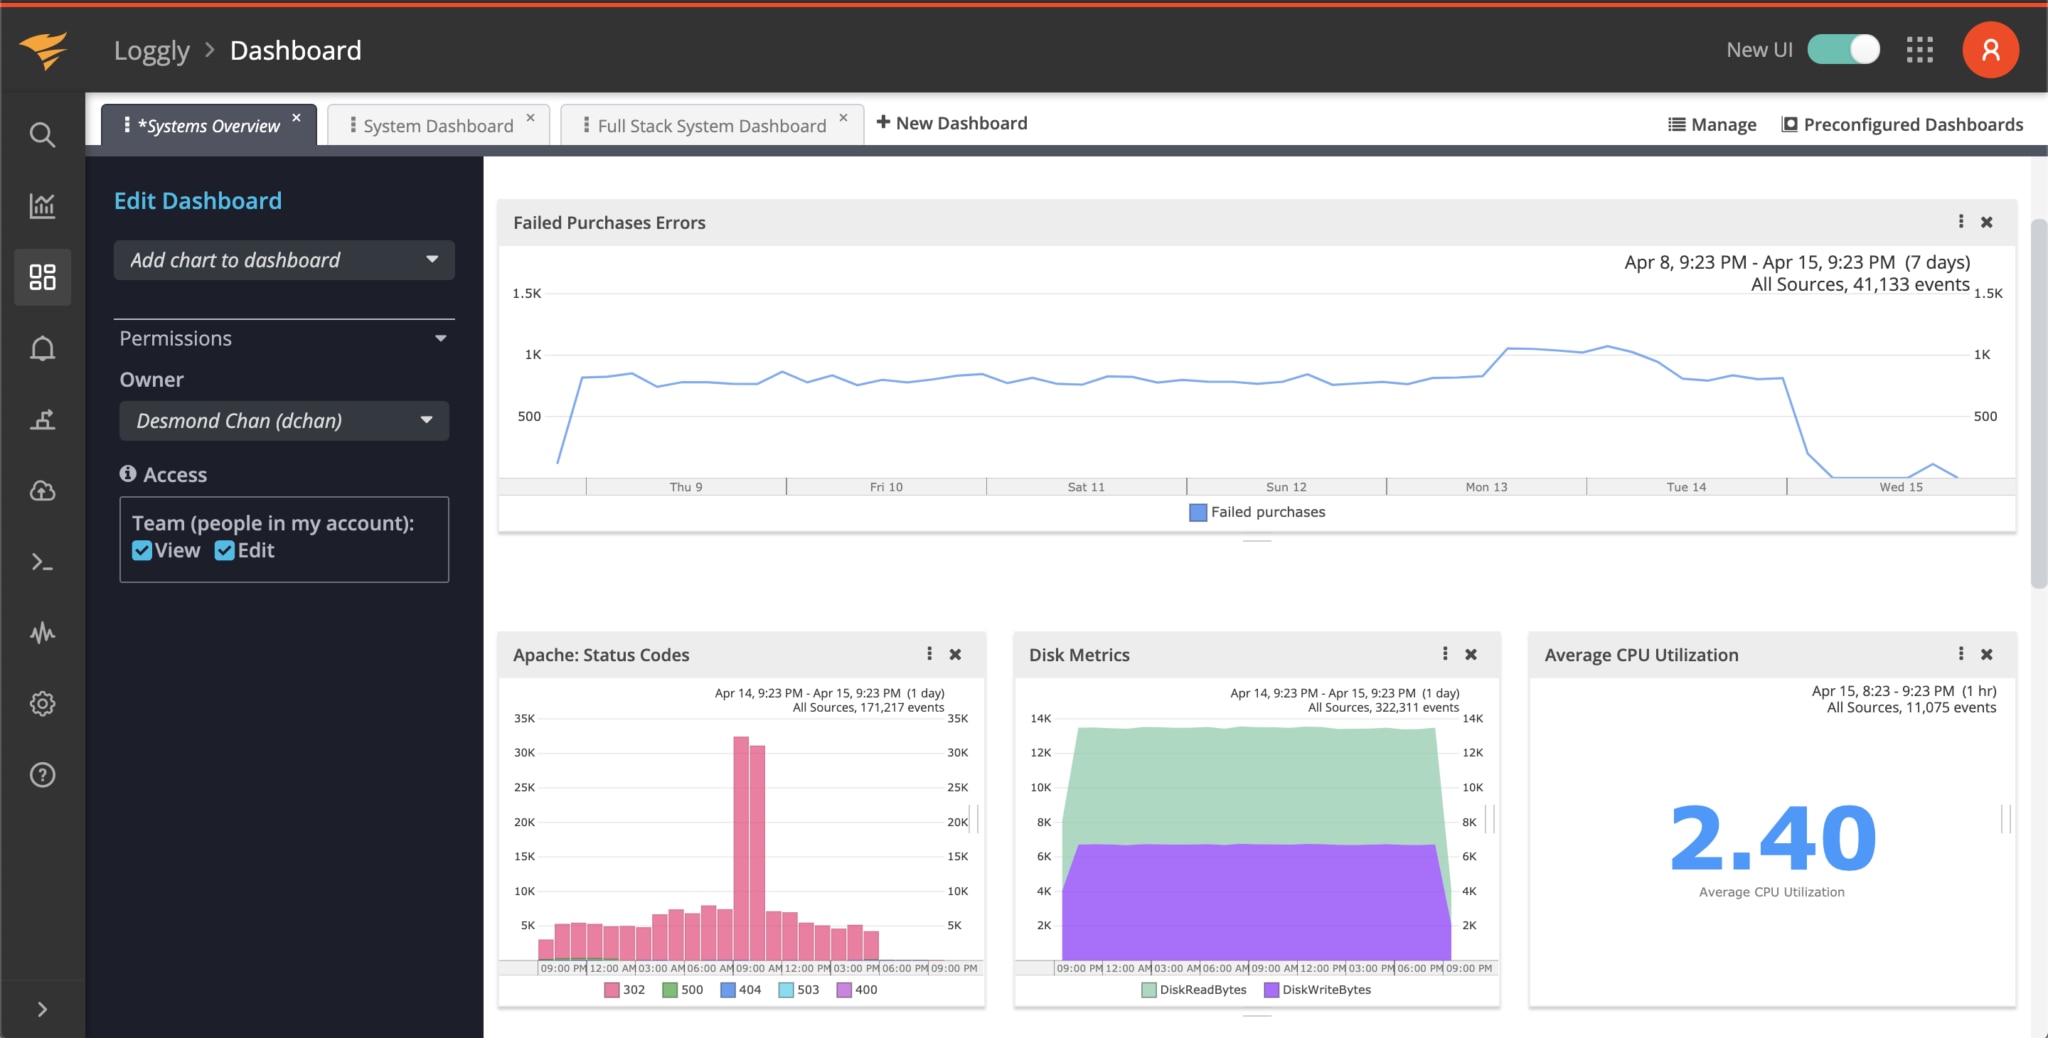Open the Owner dropdown showing Desmond Chan
This screenshot has height=1038, width=2048.
tap(283, 420)
